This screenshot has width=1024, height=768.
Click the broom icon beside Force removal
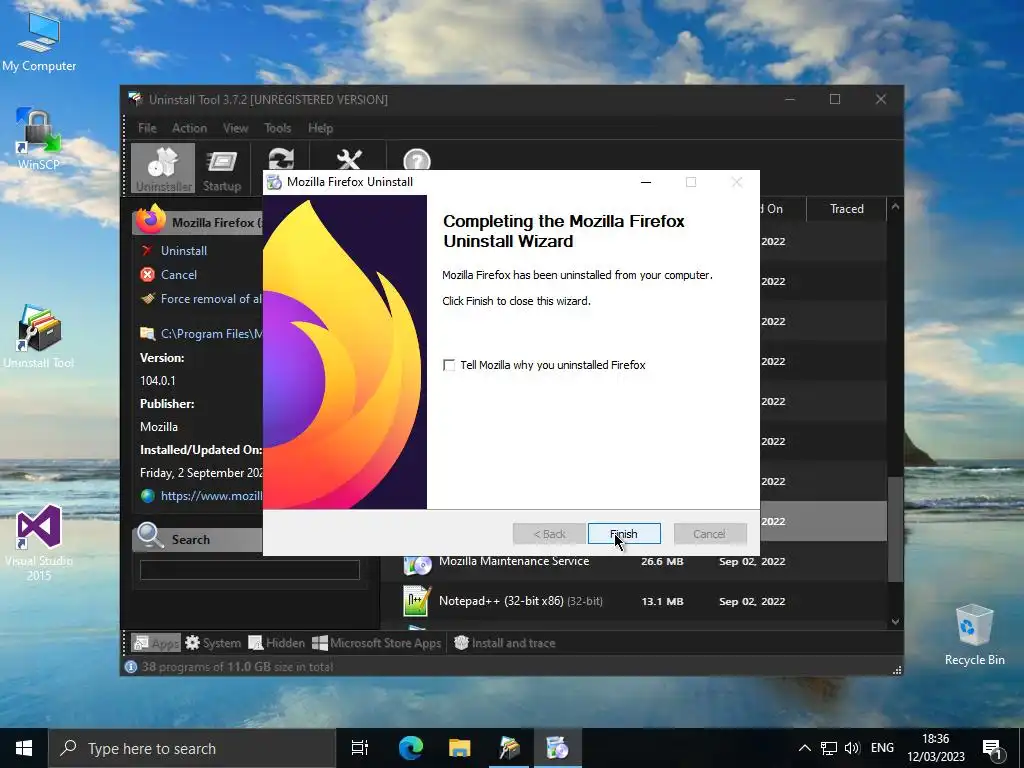(x=148, y=298)
